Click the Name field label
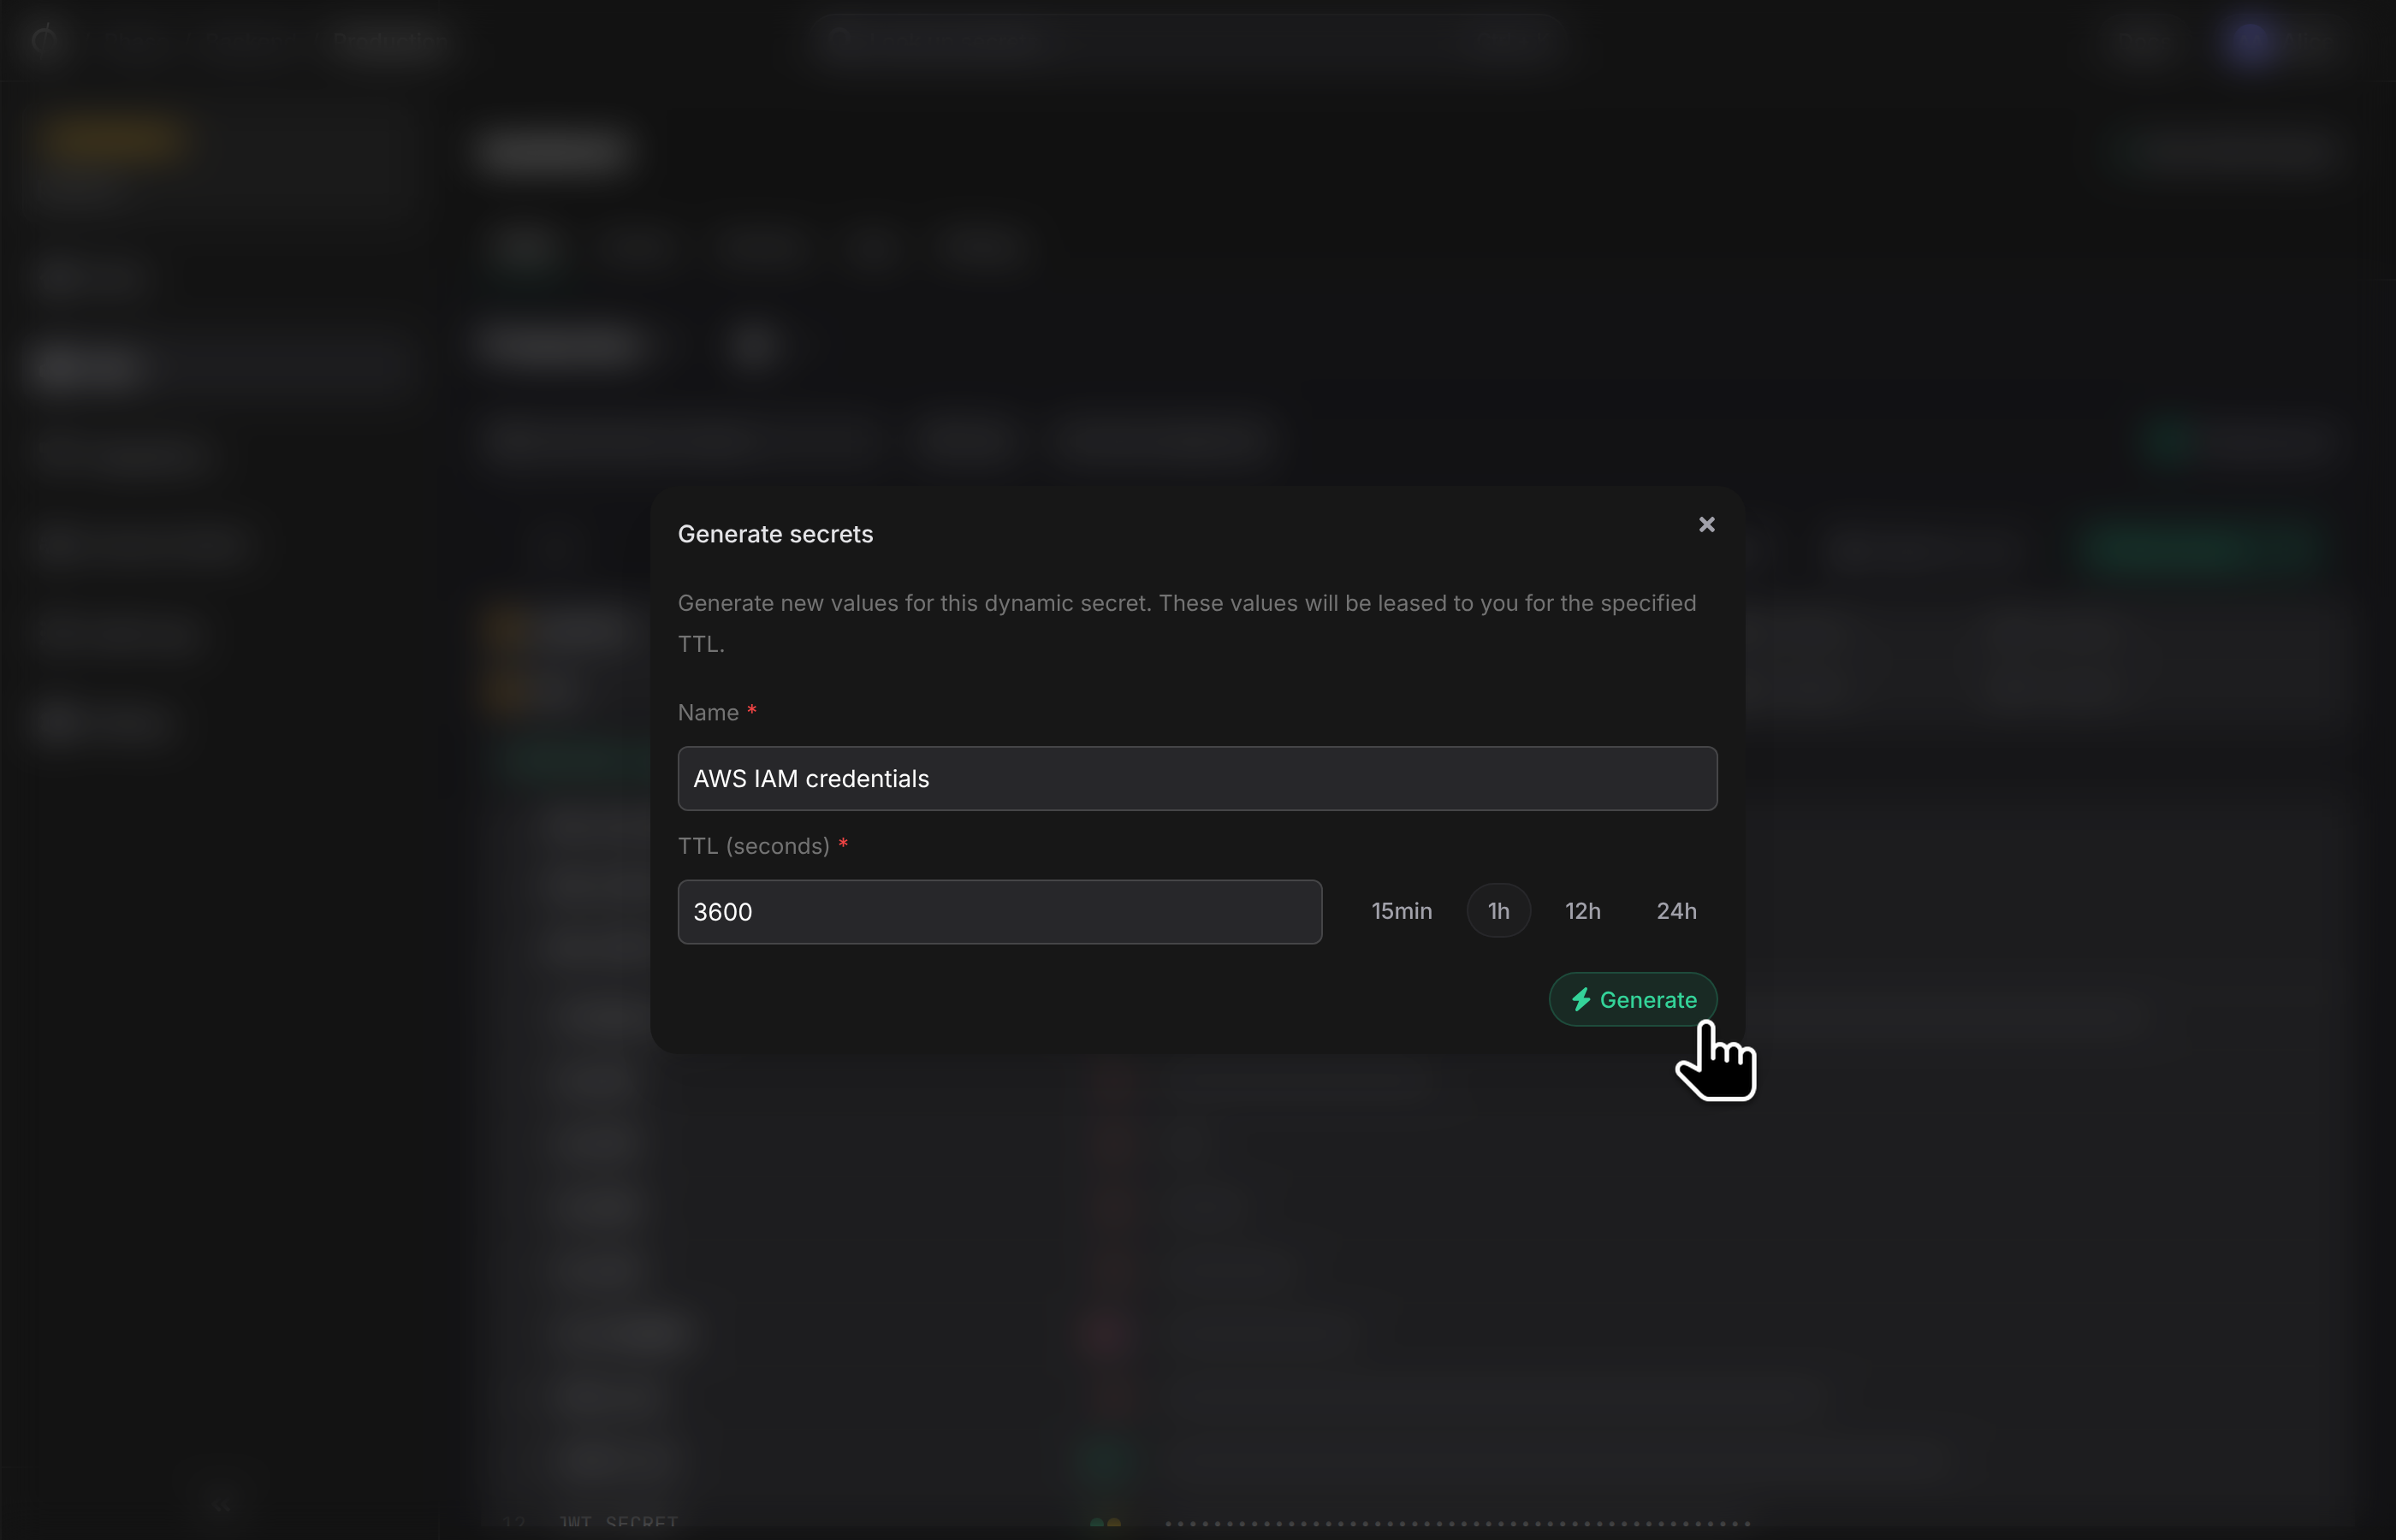This screenshot has width=2396, height=1540. coord(717,712)
